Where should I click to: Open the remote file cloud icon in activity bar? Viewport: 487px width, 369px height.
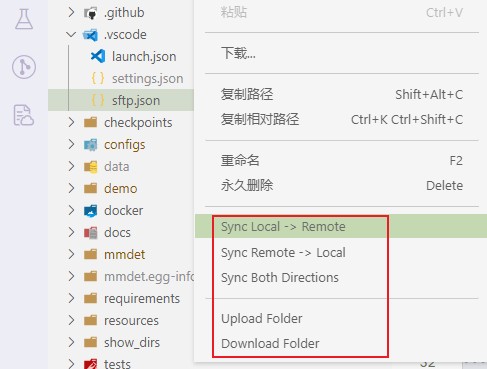tap(24, 115)
